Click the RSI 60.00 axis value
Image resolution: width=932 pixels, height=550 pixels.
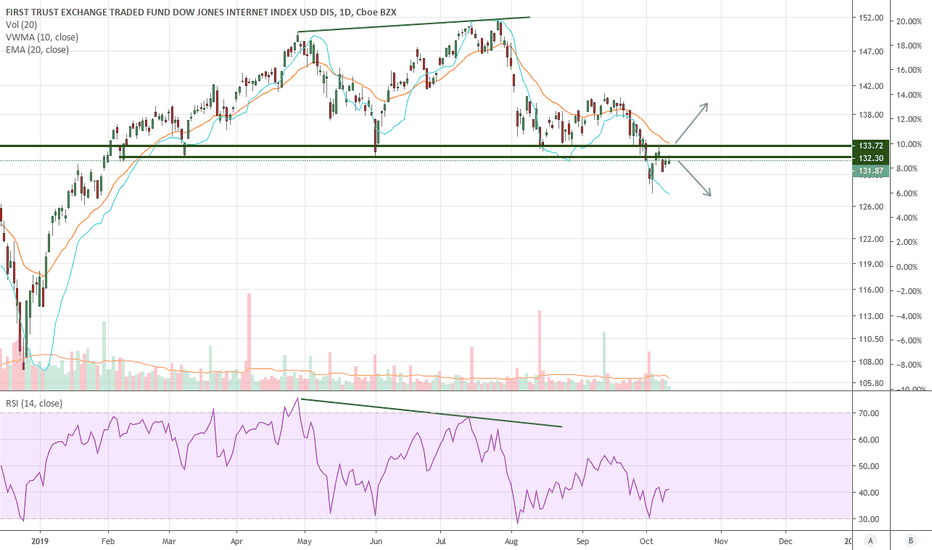(868, 440)
